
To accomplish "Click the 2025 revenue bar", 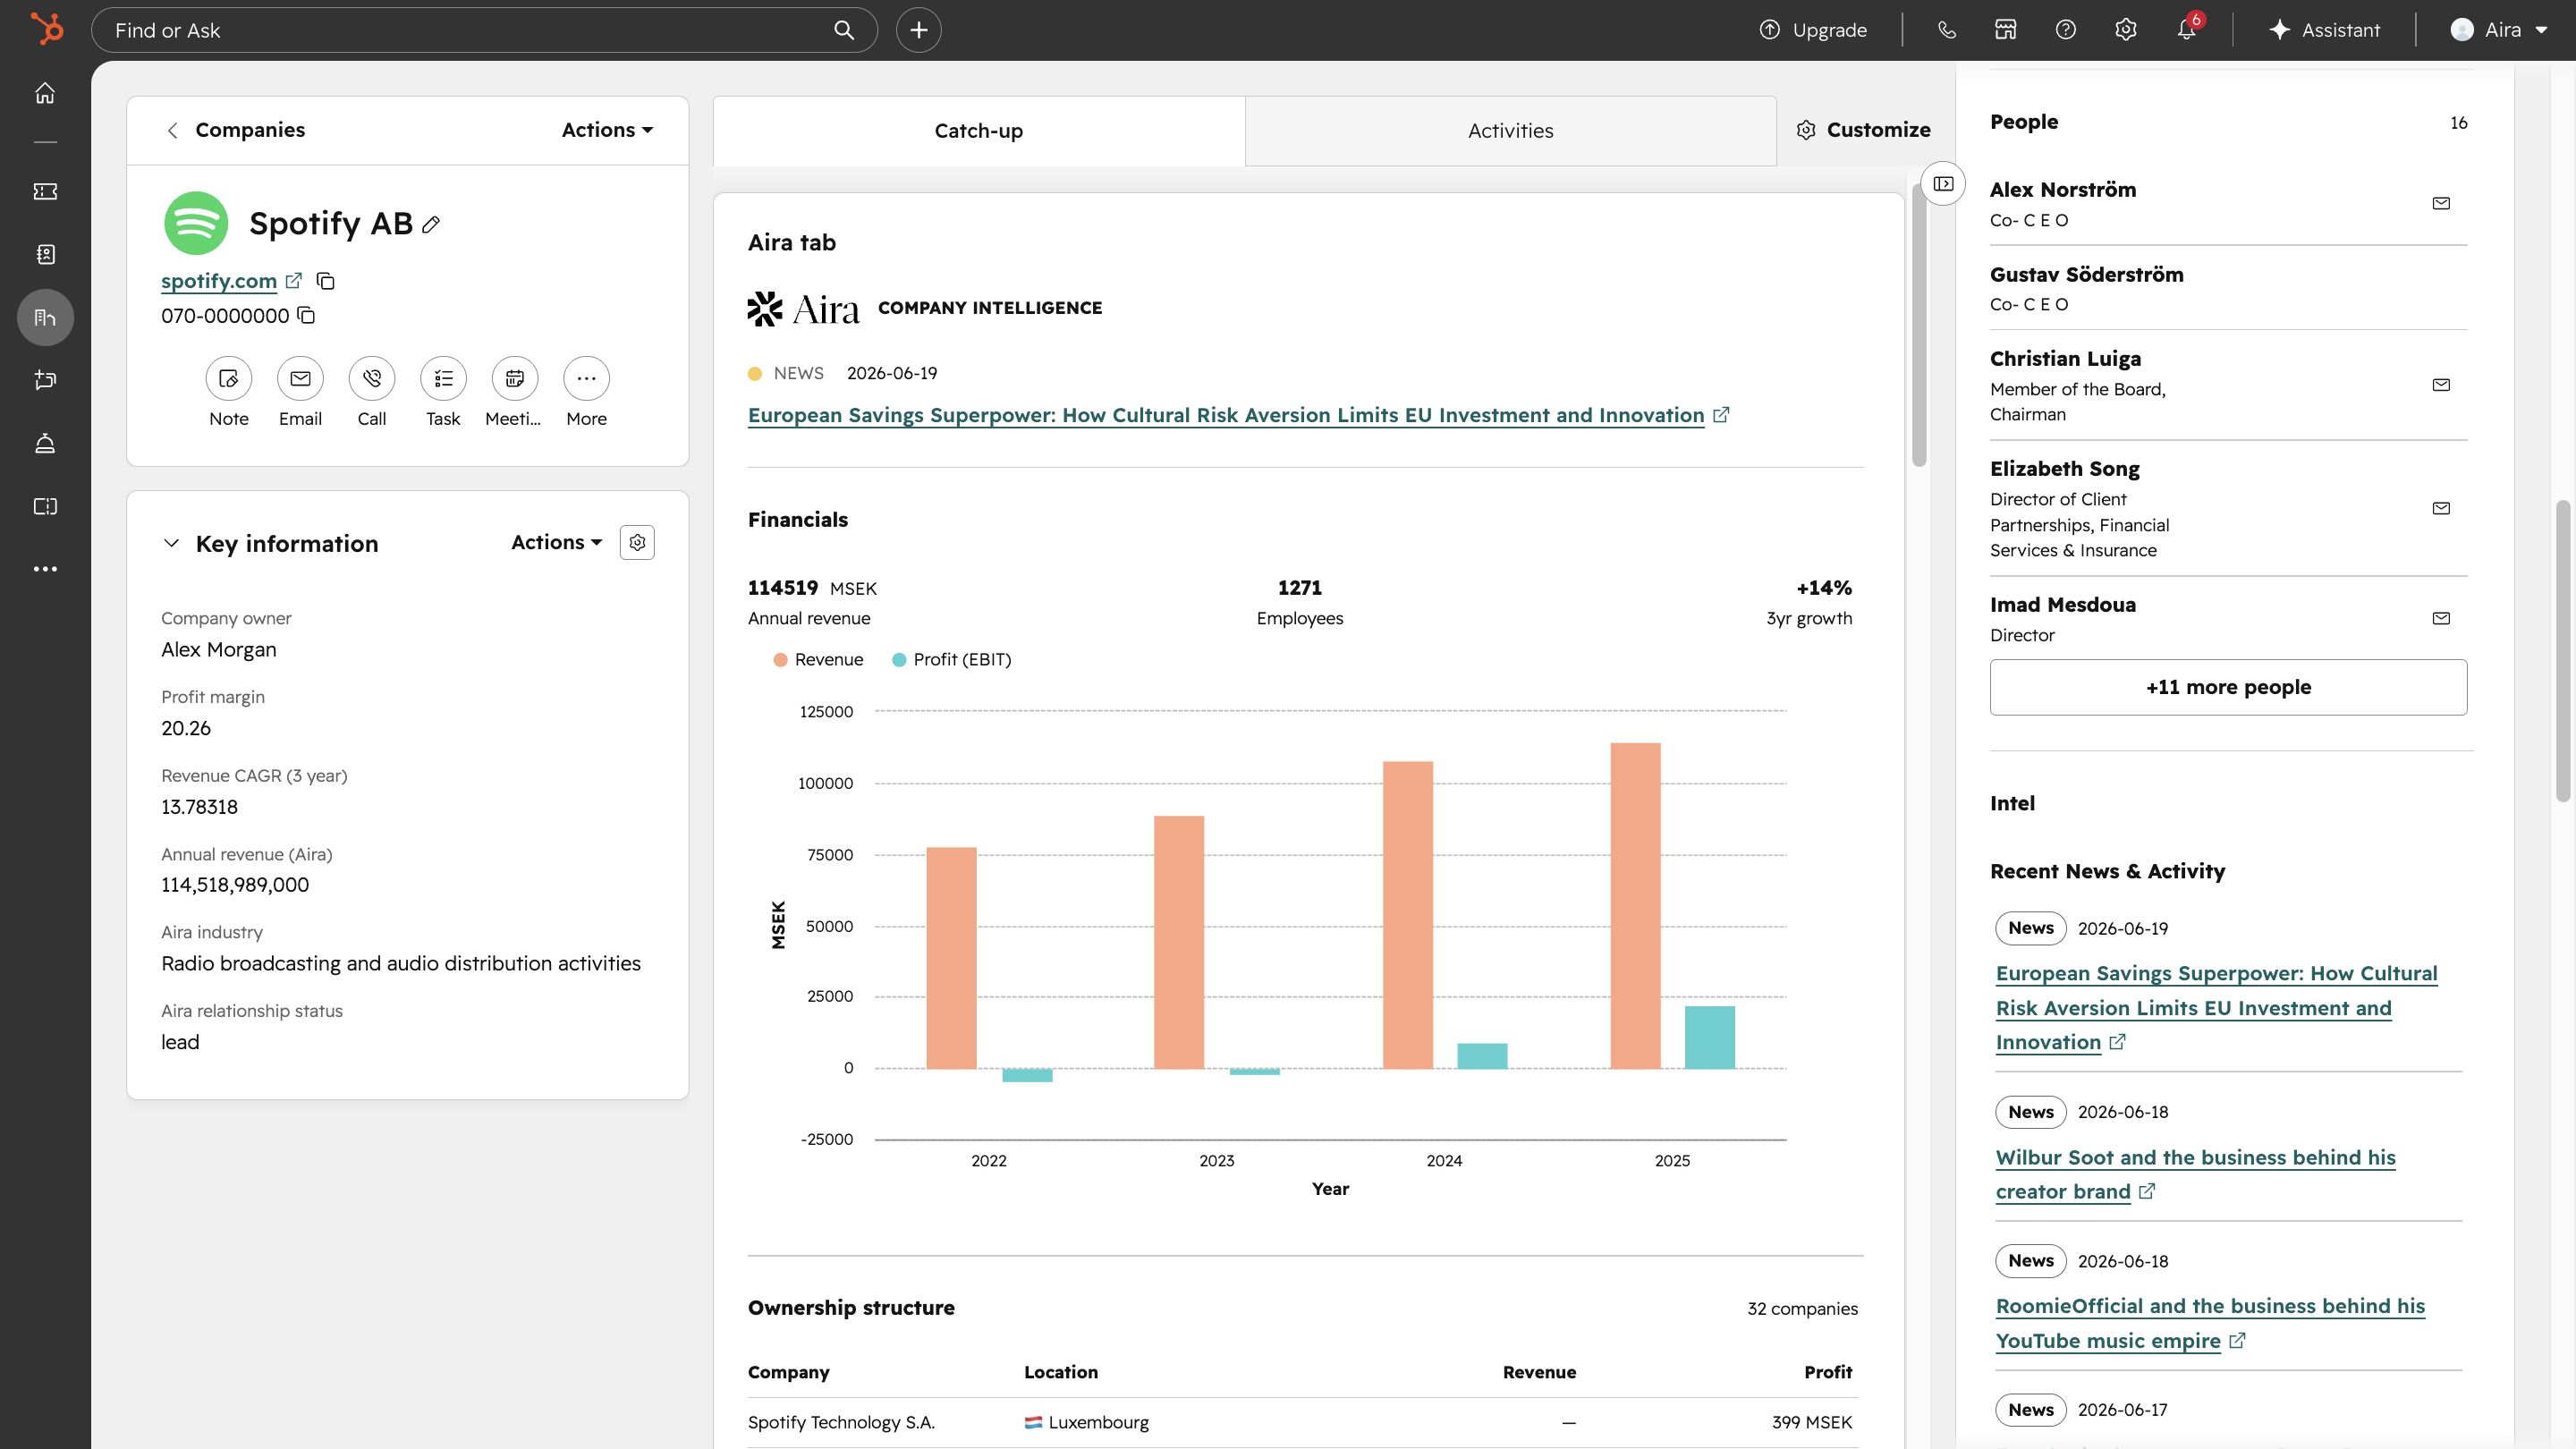I will click(x=1635, y=906).
